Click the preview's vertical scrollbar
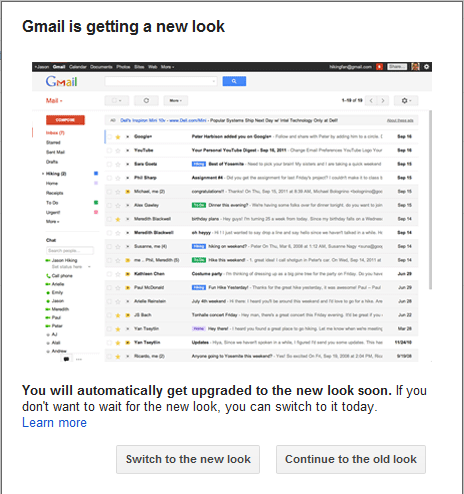Viewport: 464px width, 494px height. 430,200
